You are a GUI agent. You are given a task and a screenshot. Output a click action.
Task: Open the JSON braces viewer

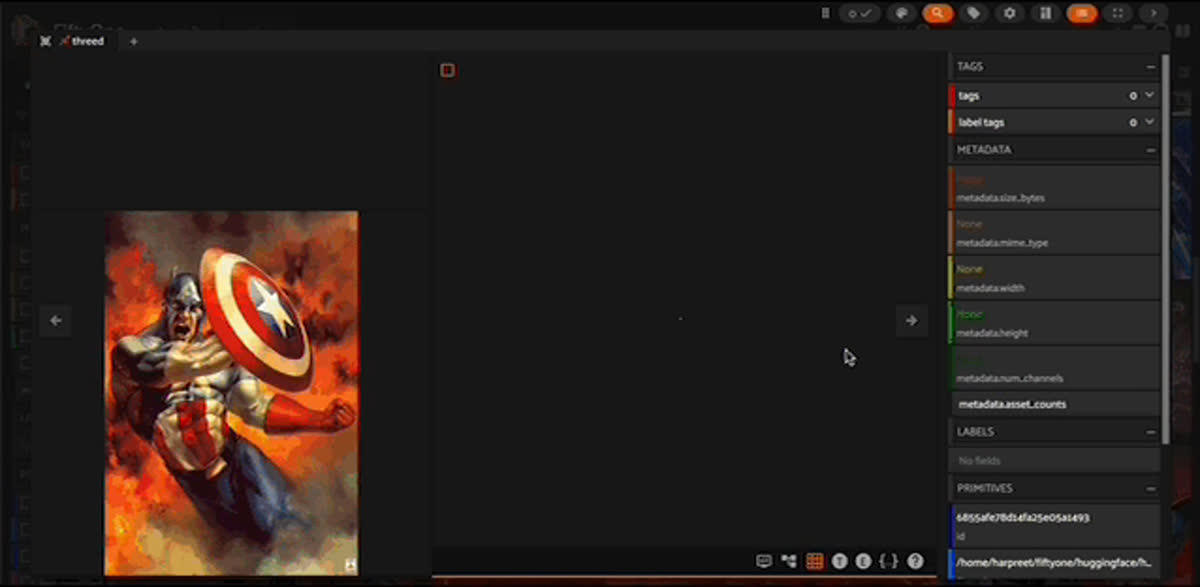[888, 562]
